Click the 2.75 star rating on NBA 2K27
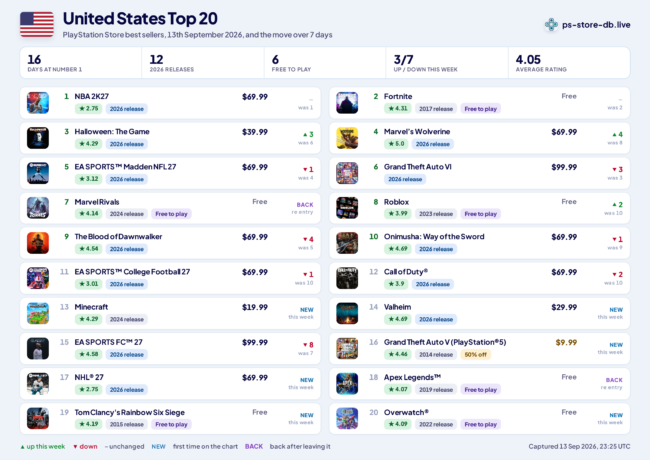The width and height of the screenshot is (650, 460). point(89,109)
